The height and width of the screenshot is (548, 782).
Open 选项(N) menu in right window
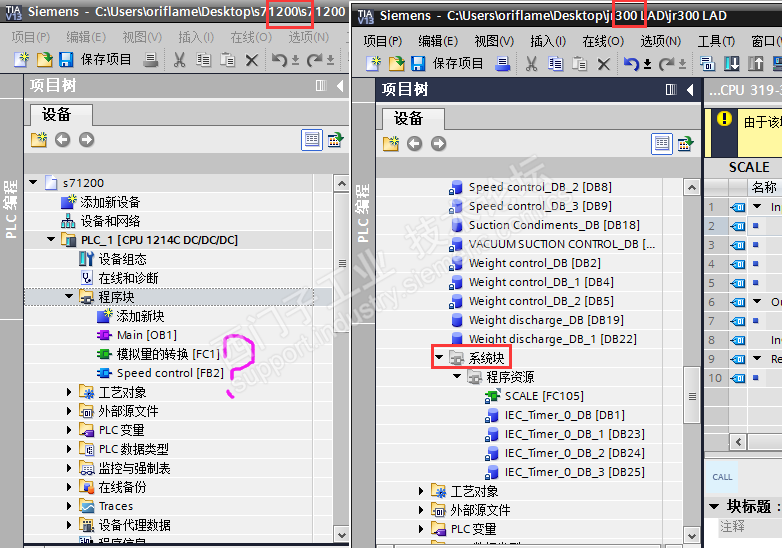point(660,41)
